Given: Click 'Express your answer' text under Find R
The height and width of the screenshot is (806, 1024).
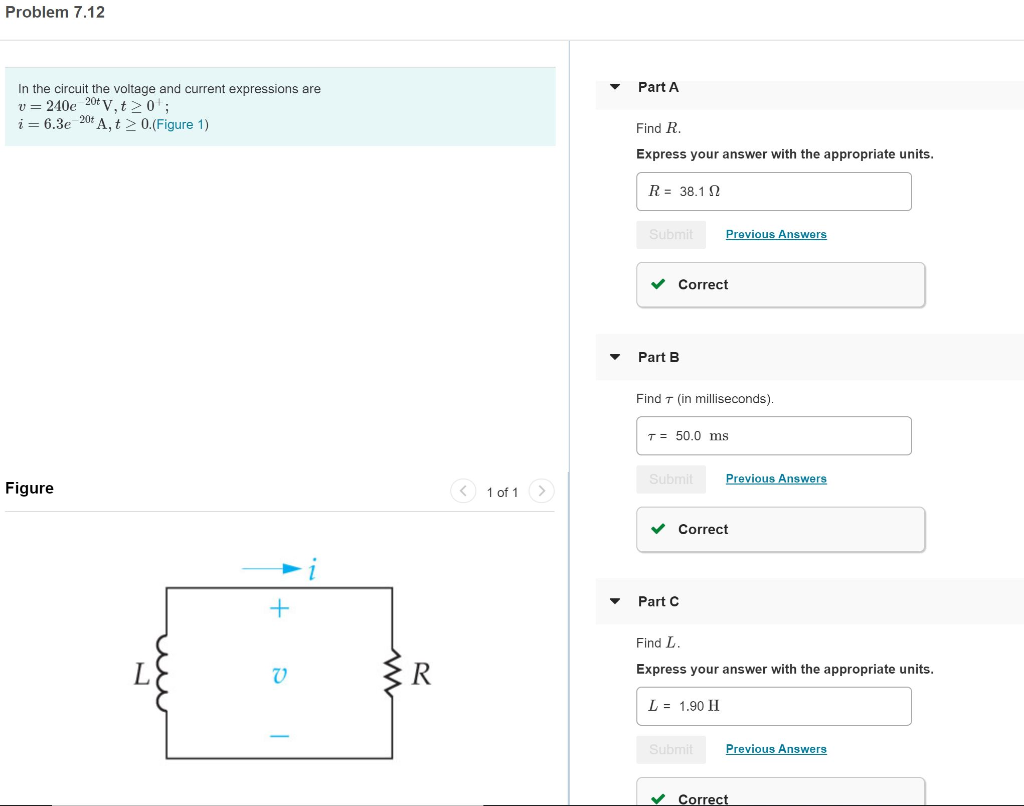Looking at the screenshot, I should coord(784,154).
